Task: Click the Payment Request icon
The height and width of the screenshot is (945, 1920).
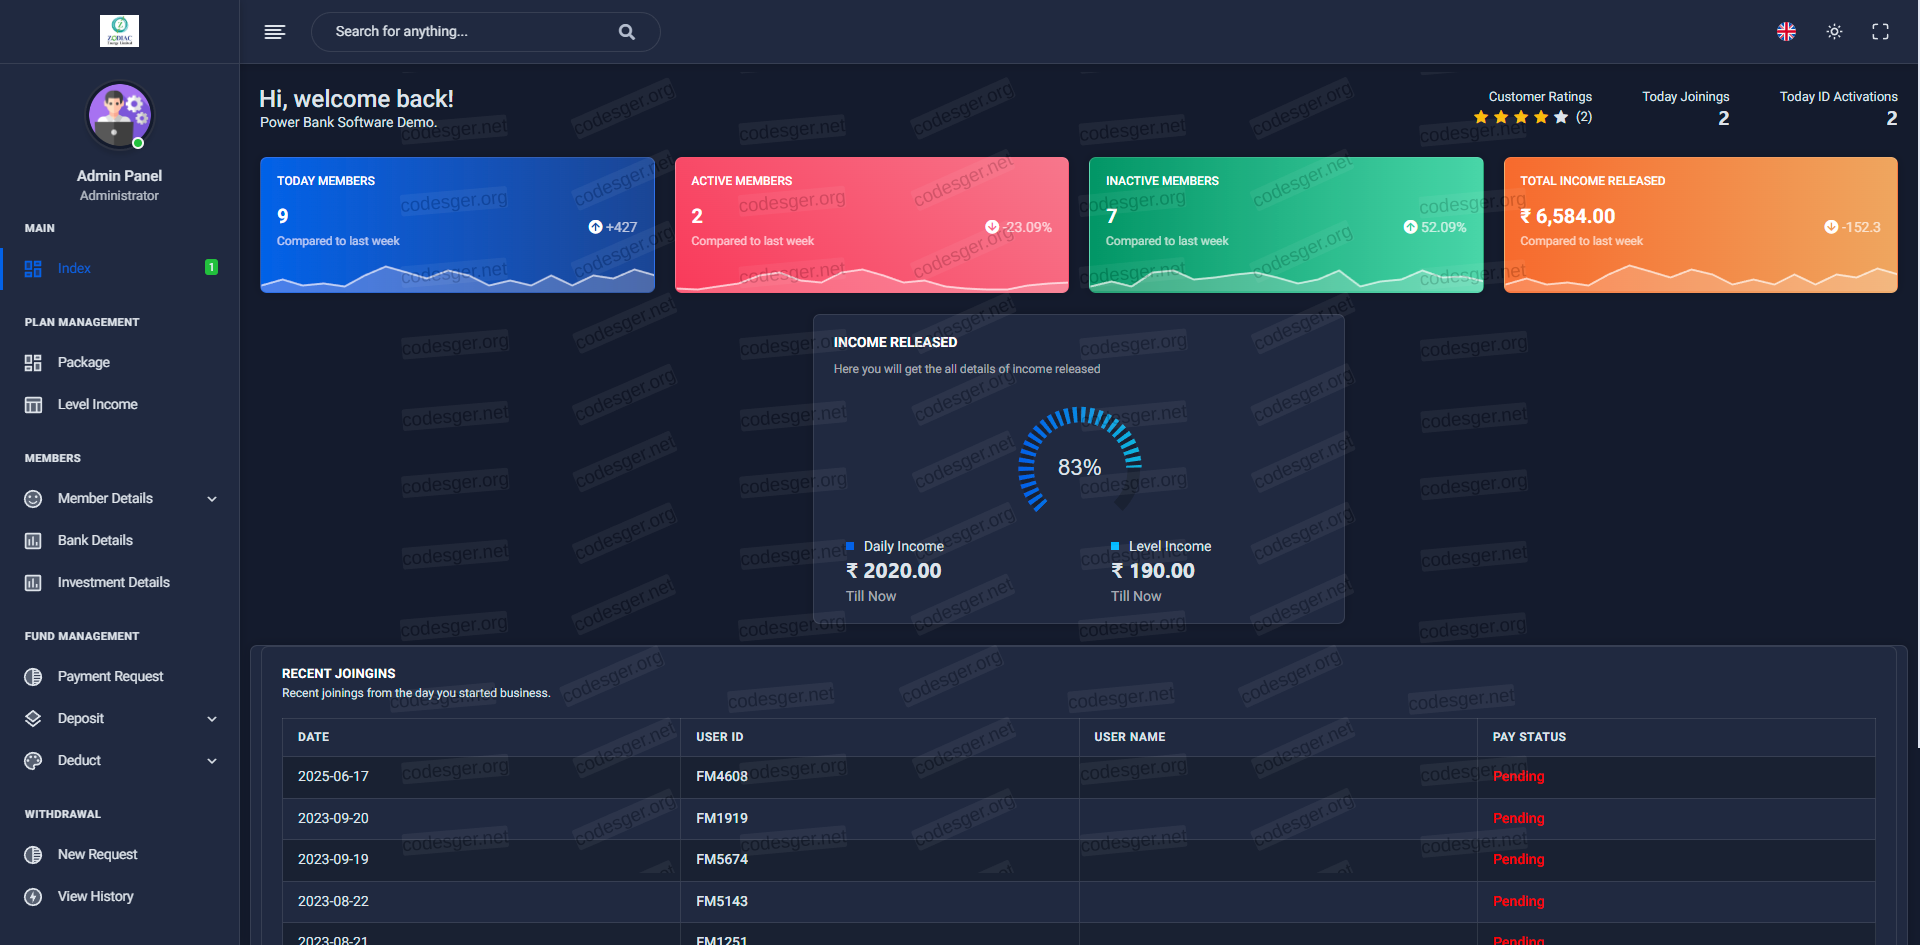Action: coord(33,677)
